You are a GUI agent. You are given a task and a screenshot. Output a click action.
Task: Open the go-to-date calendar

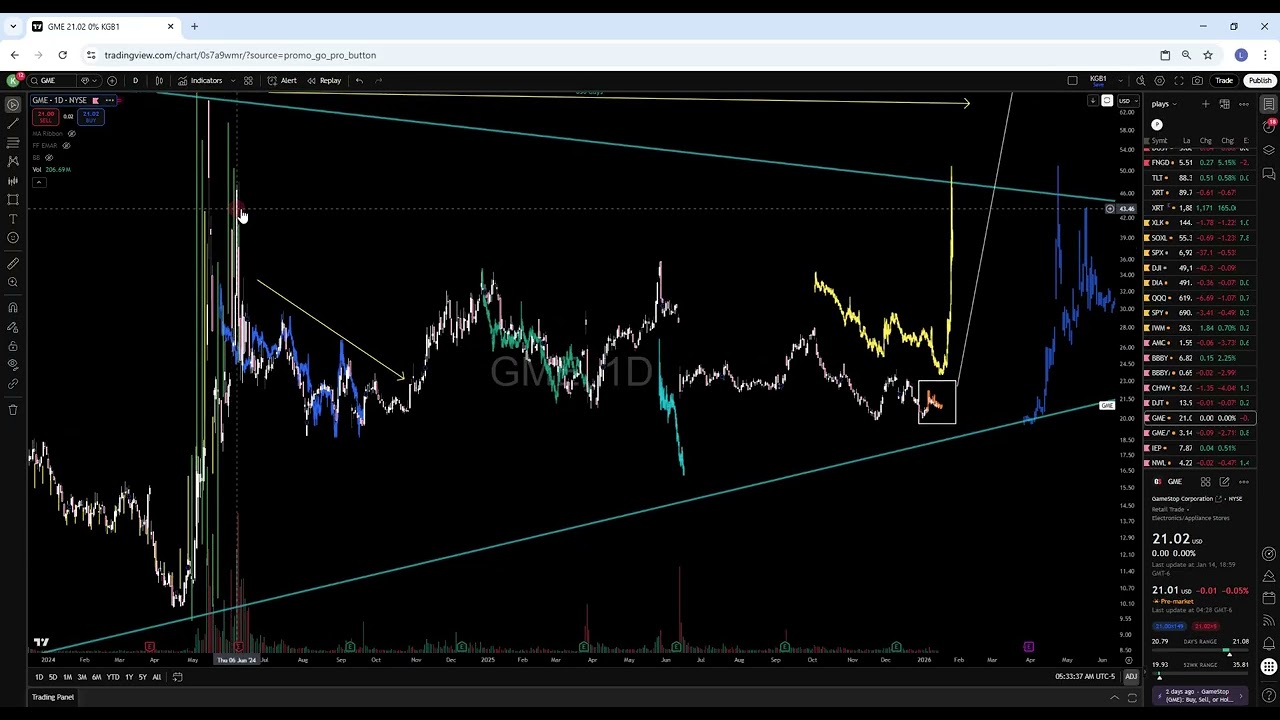(x=177, y=677)
